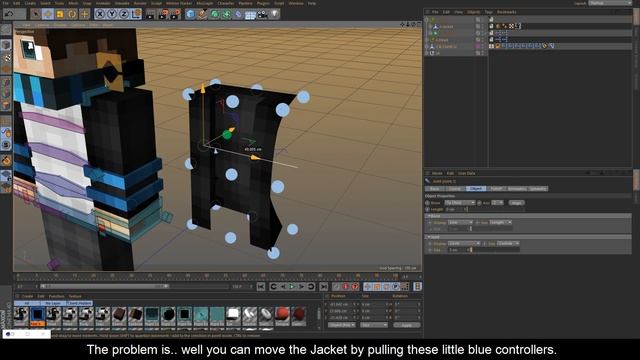
Task: Toggle the Y axis lock
Action: pyautogui.click(x=112, y=14)
